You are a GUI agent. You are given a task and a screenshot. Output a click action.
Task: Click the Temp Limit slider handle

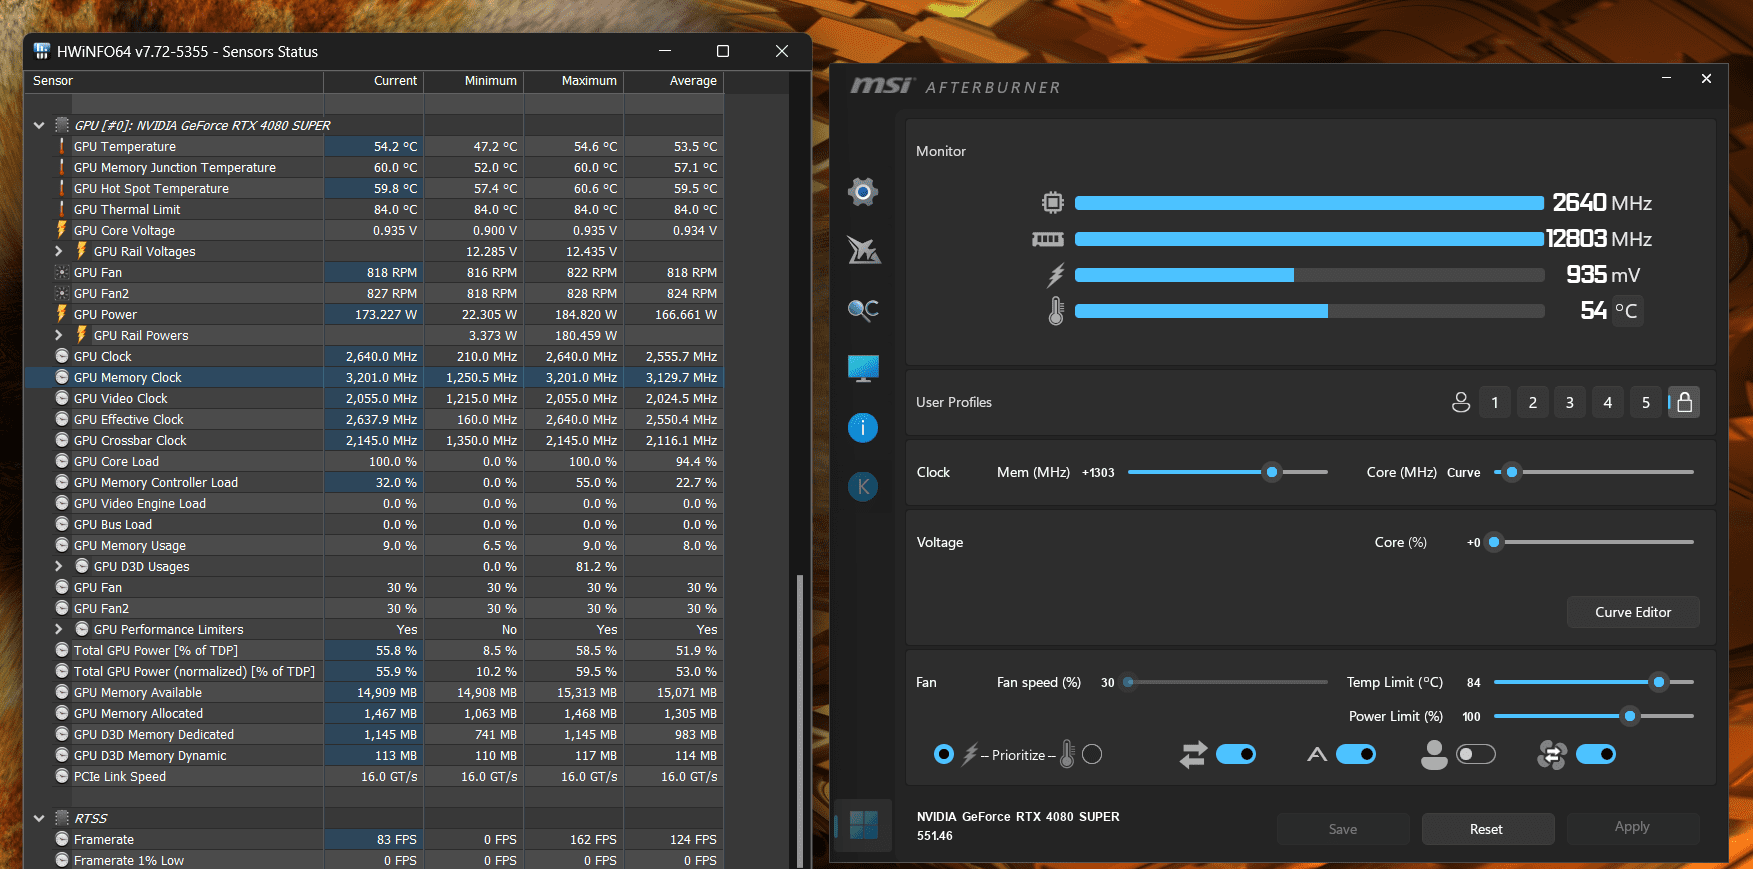tap(1659, 682)
